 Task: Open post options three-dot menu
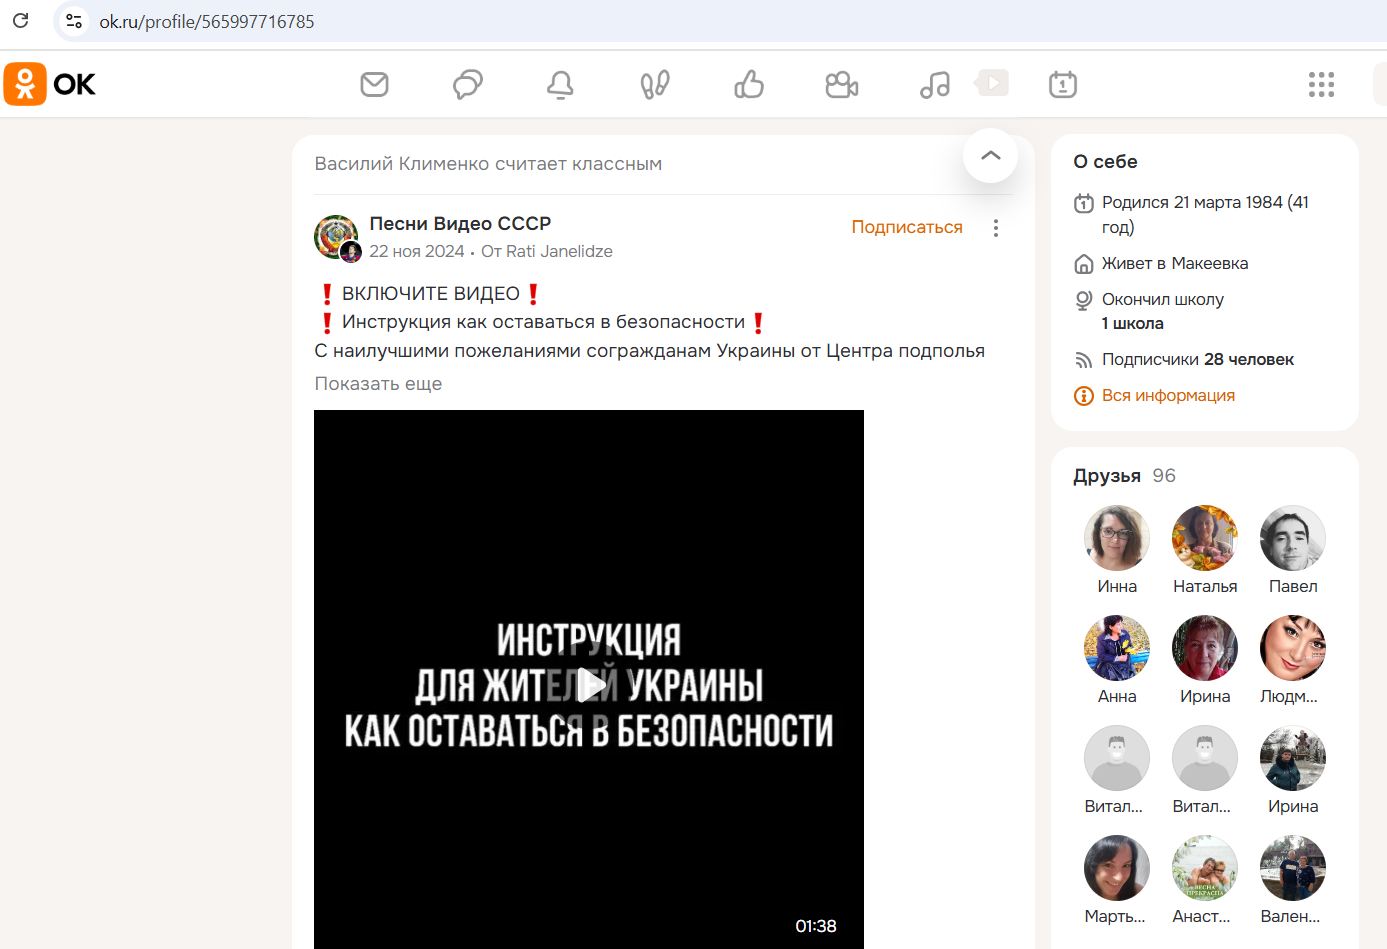pos(995,228)
